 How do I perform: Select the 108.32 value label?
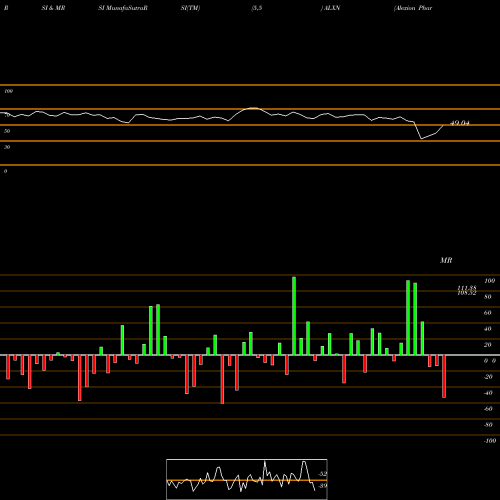tap(467, 293)
